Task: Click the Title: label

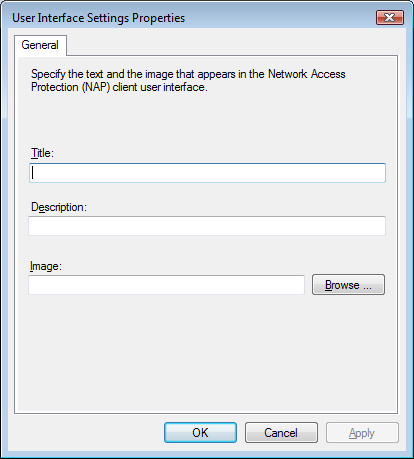Action: point(42,153)
